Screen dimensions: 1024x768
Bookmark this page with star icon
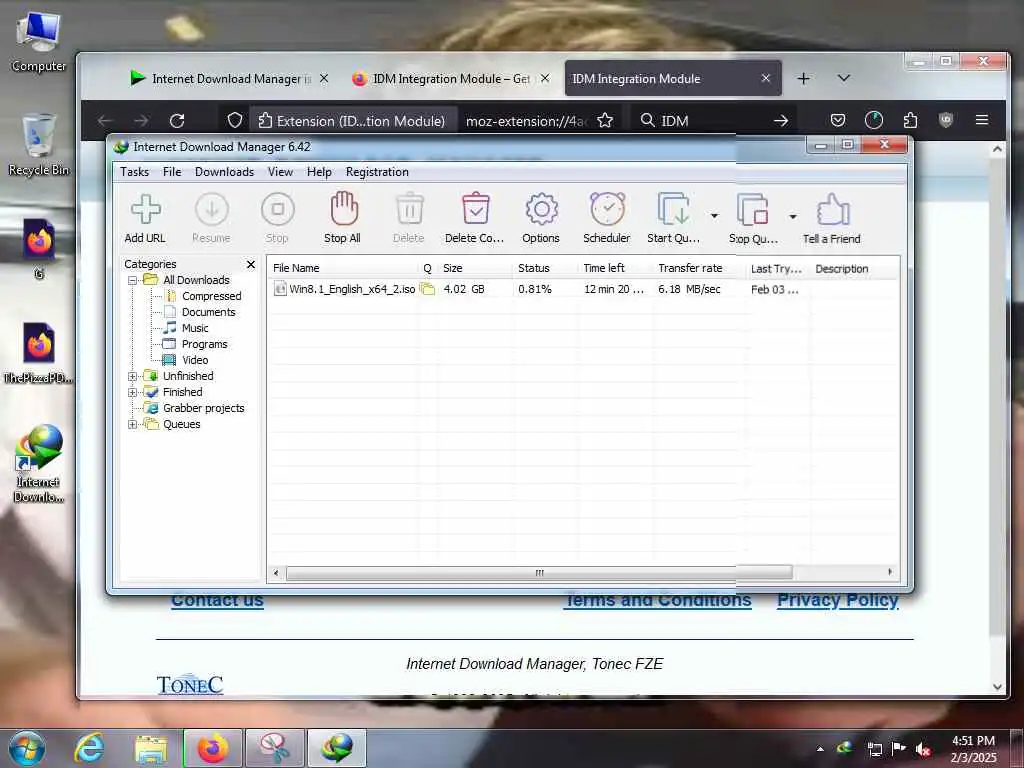click(605, 120)
